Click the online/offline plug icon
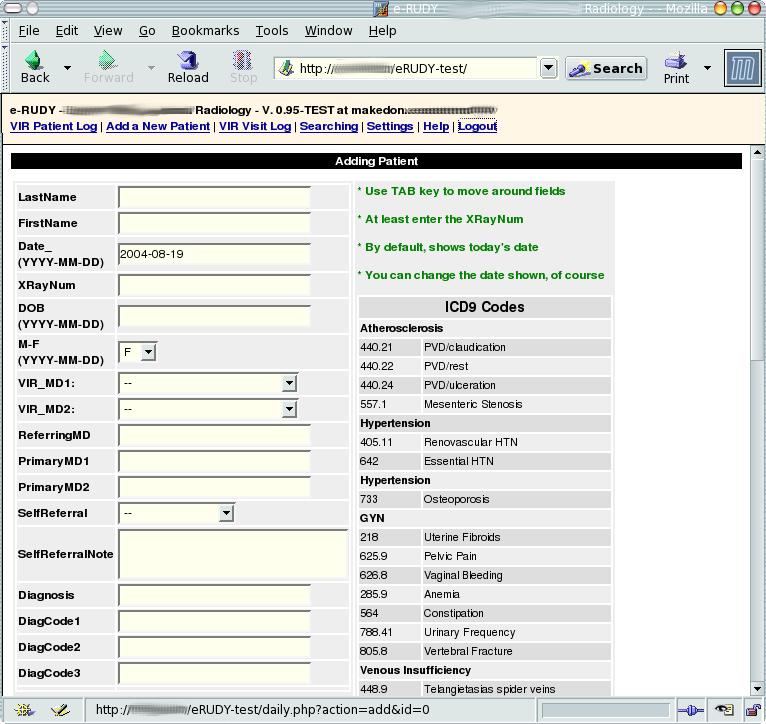Screen dimensions: 766x724 [690, 710]
